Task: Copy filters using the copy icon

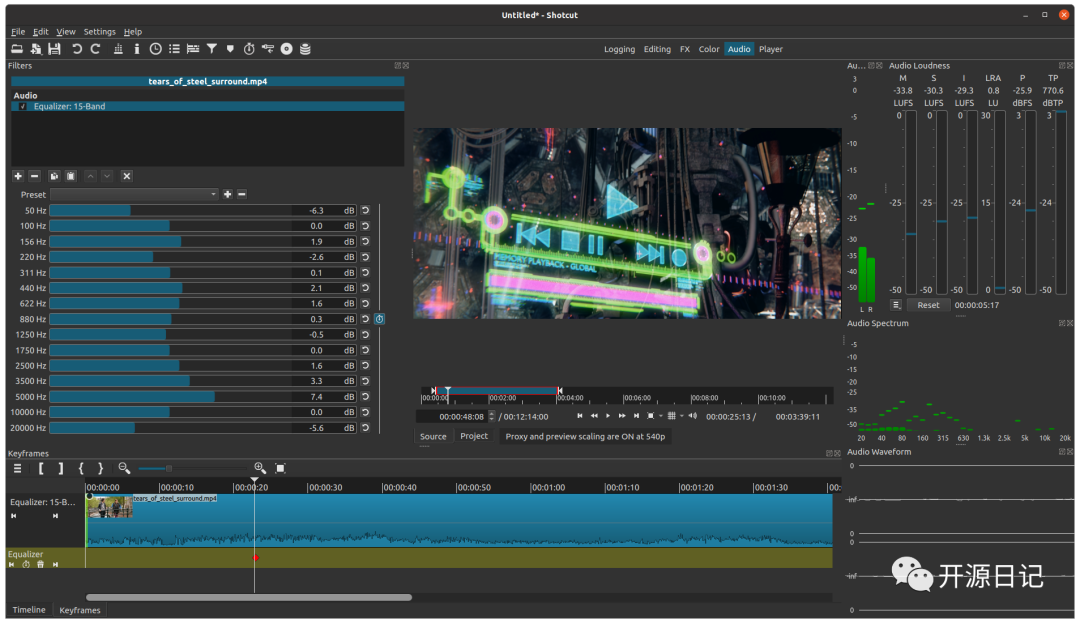Action: (54, 176)
